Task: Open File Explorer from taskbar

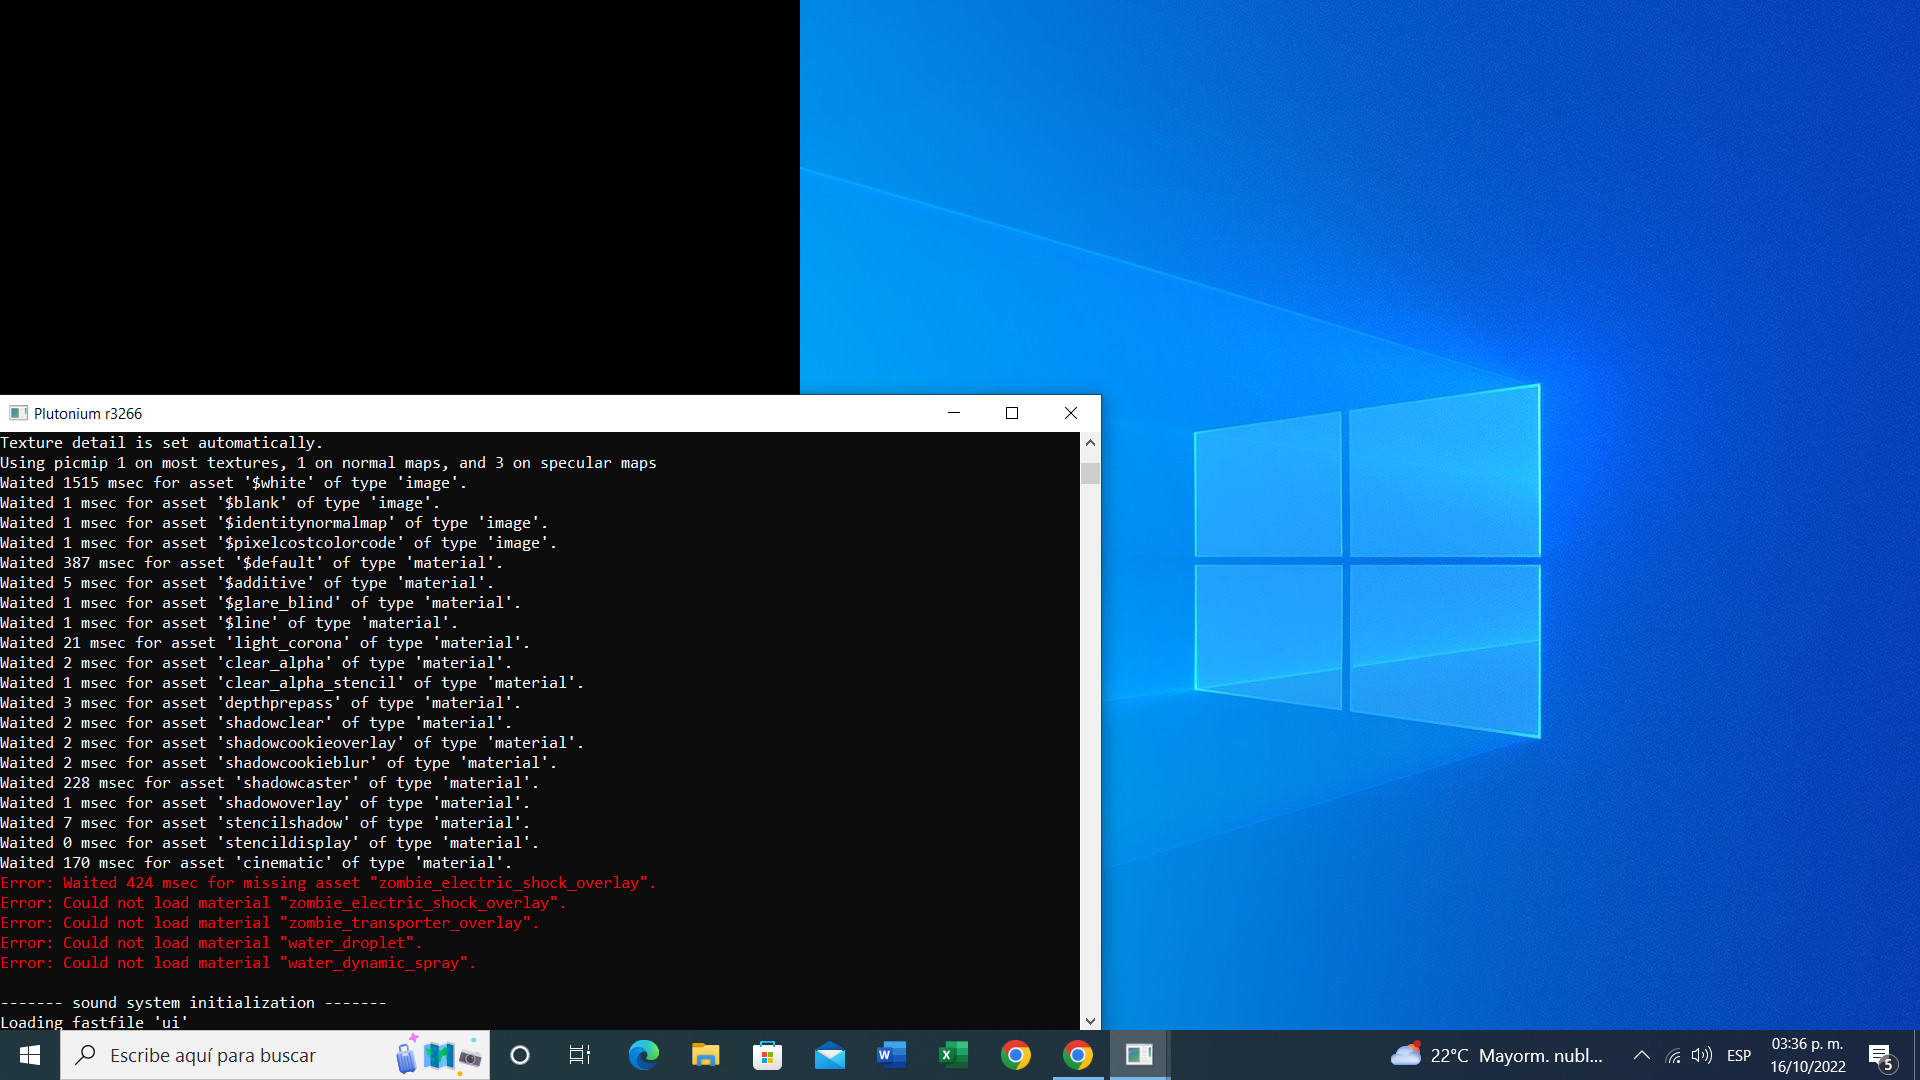Action: (x=705, y=1055)
